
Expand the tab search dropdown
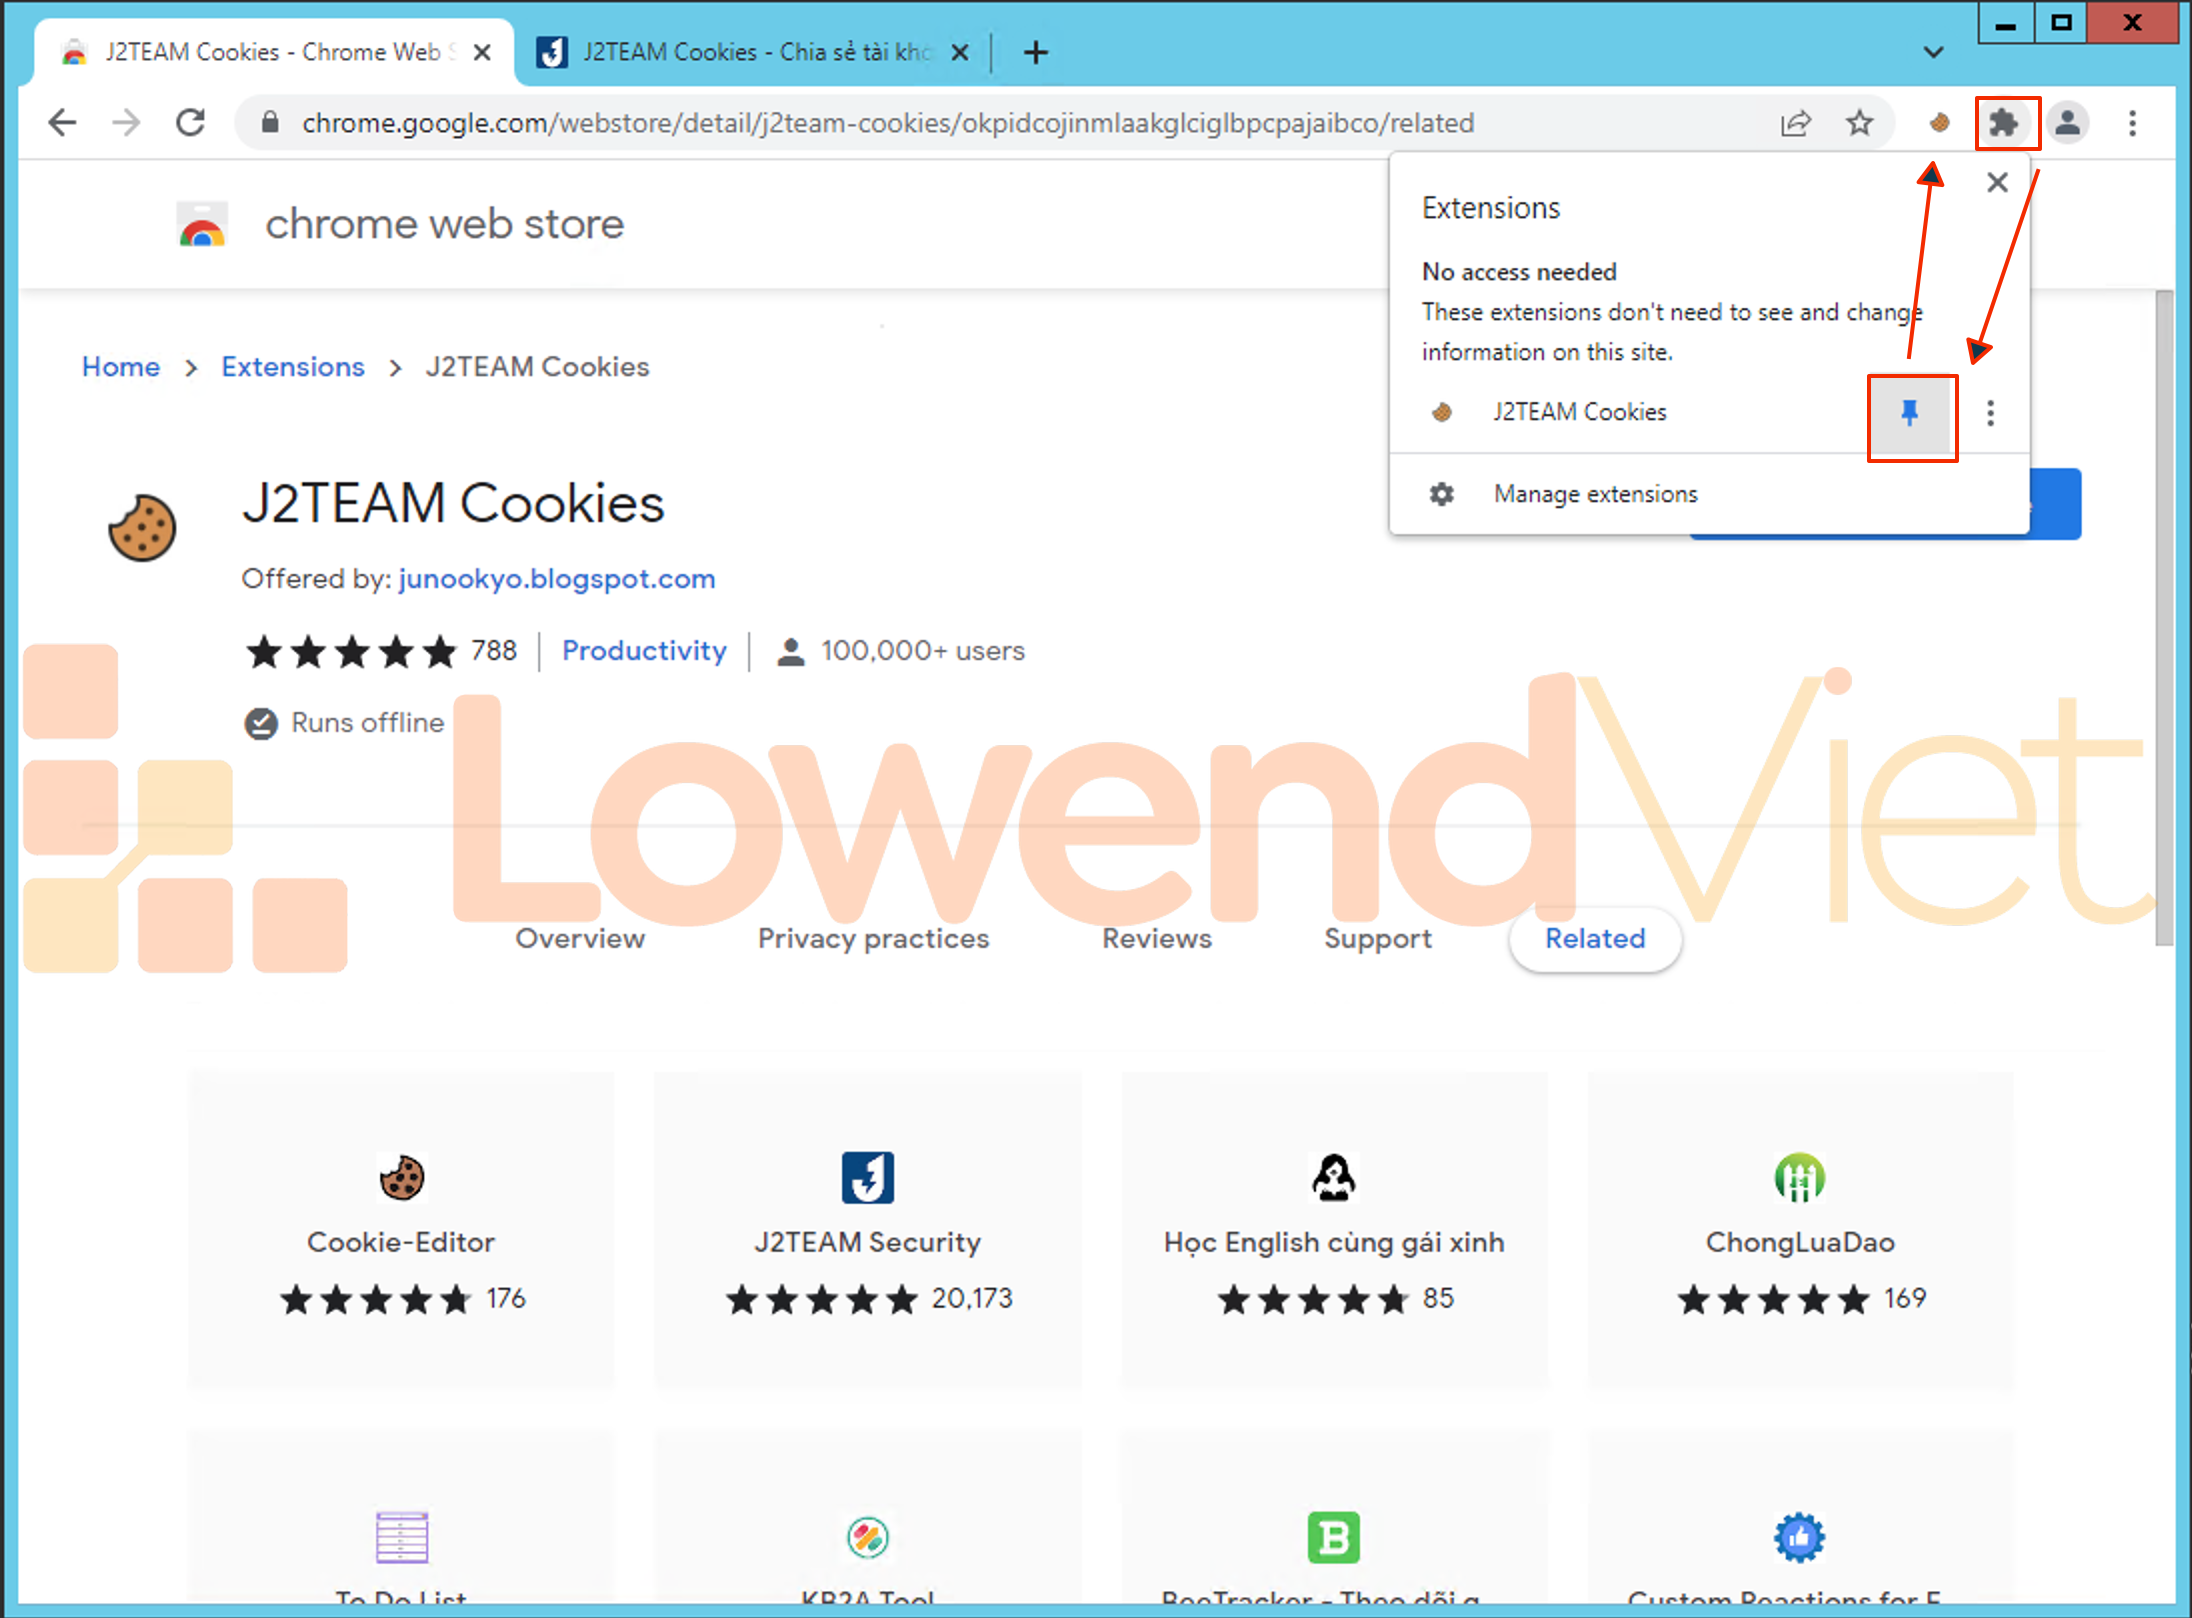[1933, 52]
